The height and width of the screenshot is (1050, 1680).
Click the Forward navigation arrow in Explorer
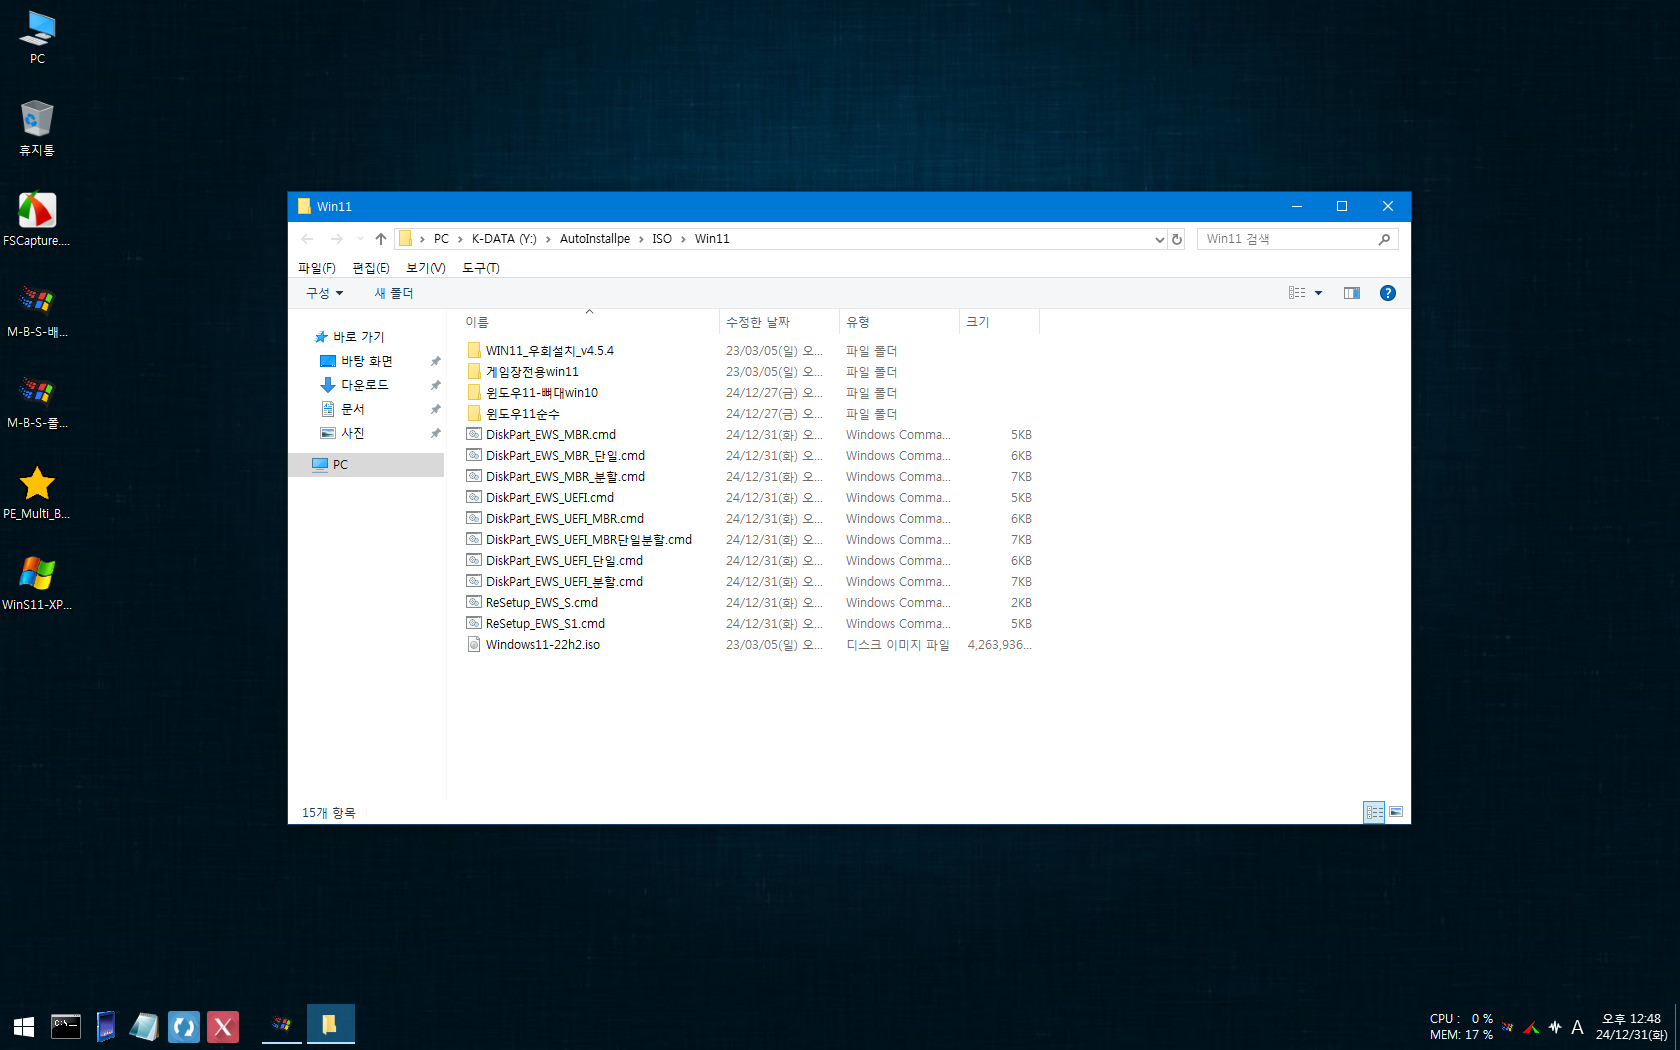click(337, 239)
